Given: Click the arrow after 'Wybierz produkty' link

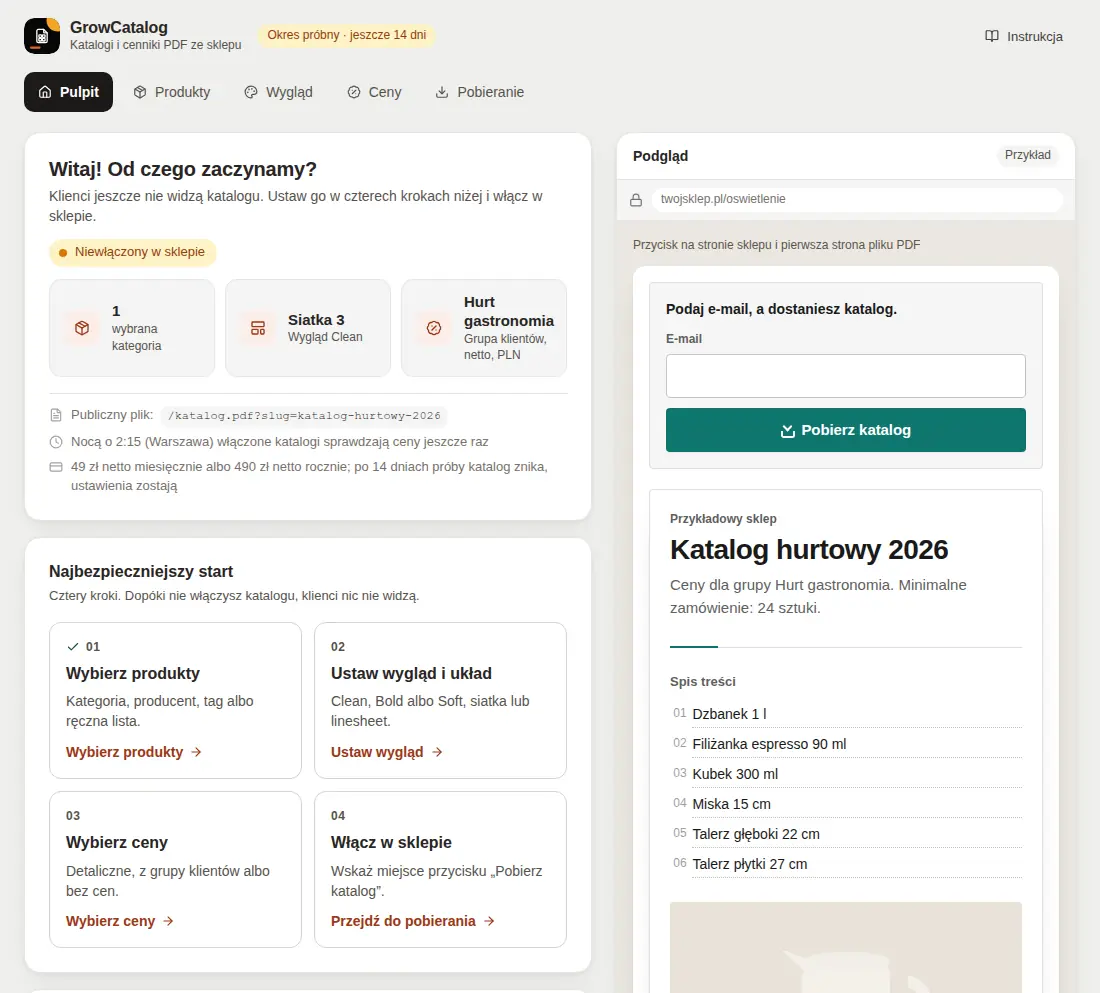Looking at the screenshot, I should pyautogui.click(x=196, y=752).
